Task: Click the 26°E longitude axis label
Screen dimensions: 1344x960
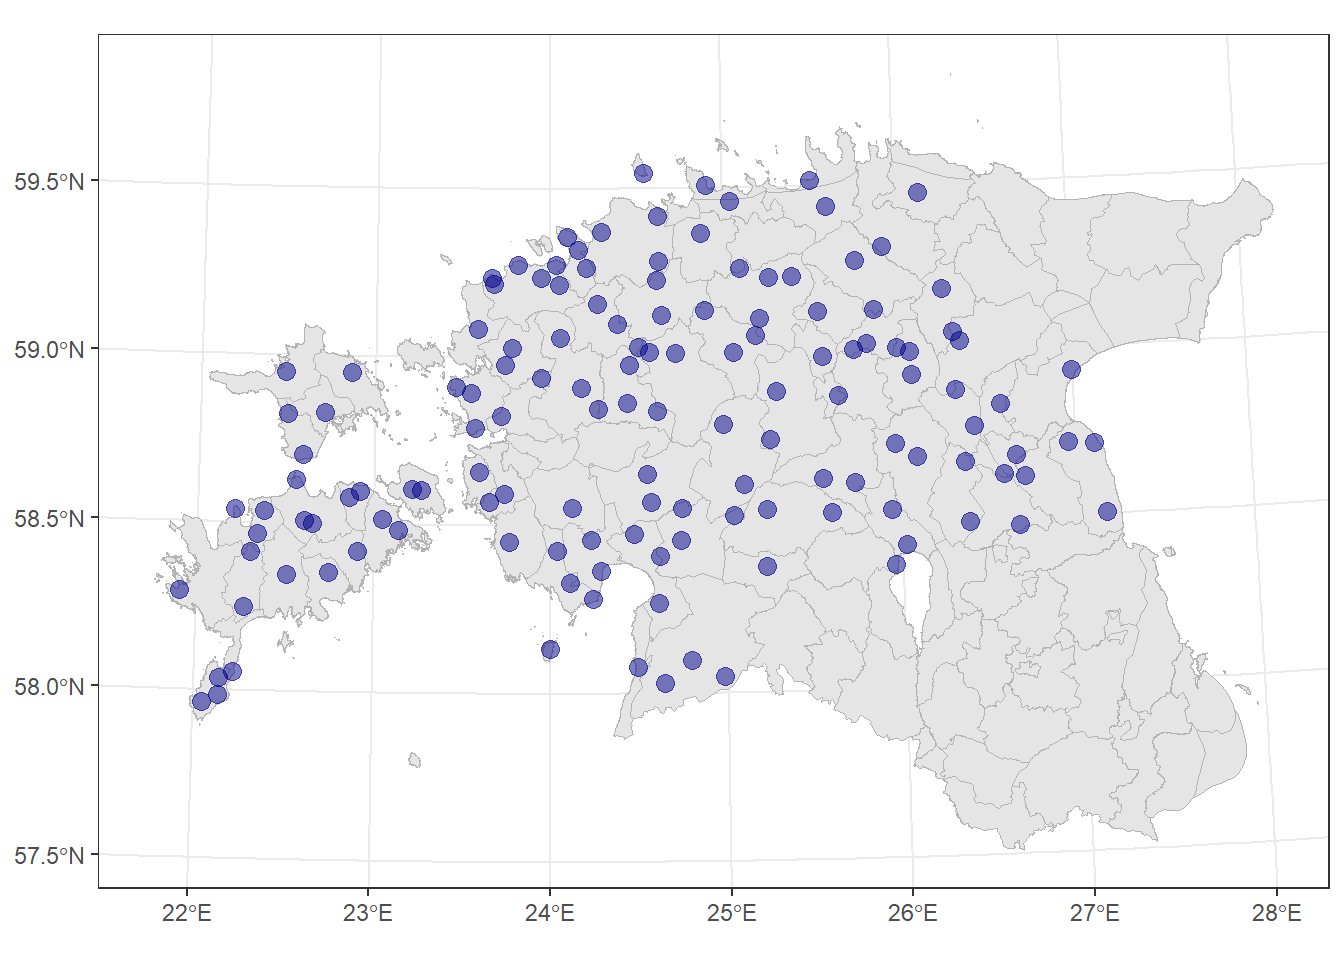Action: pyautogui.click(x=913, y=913)
